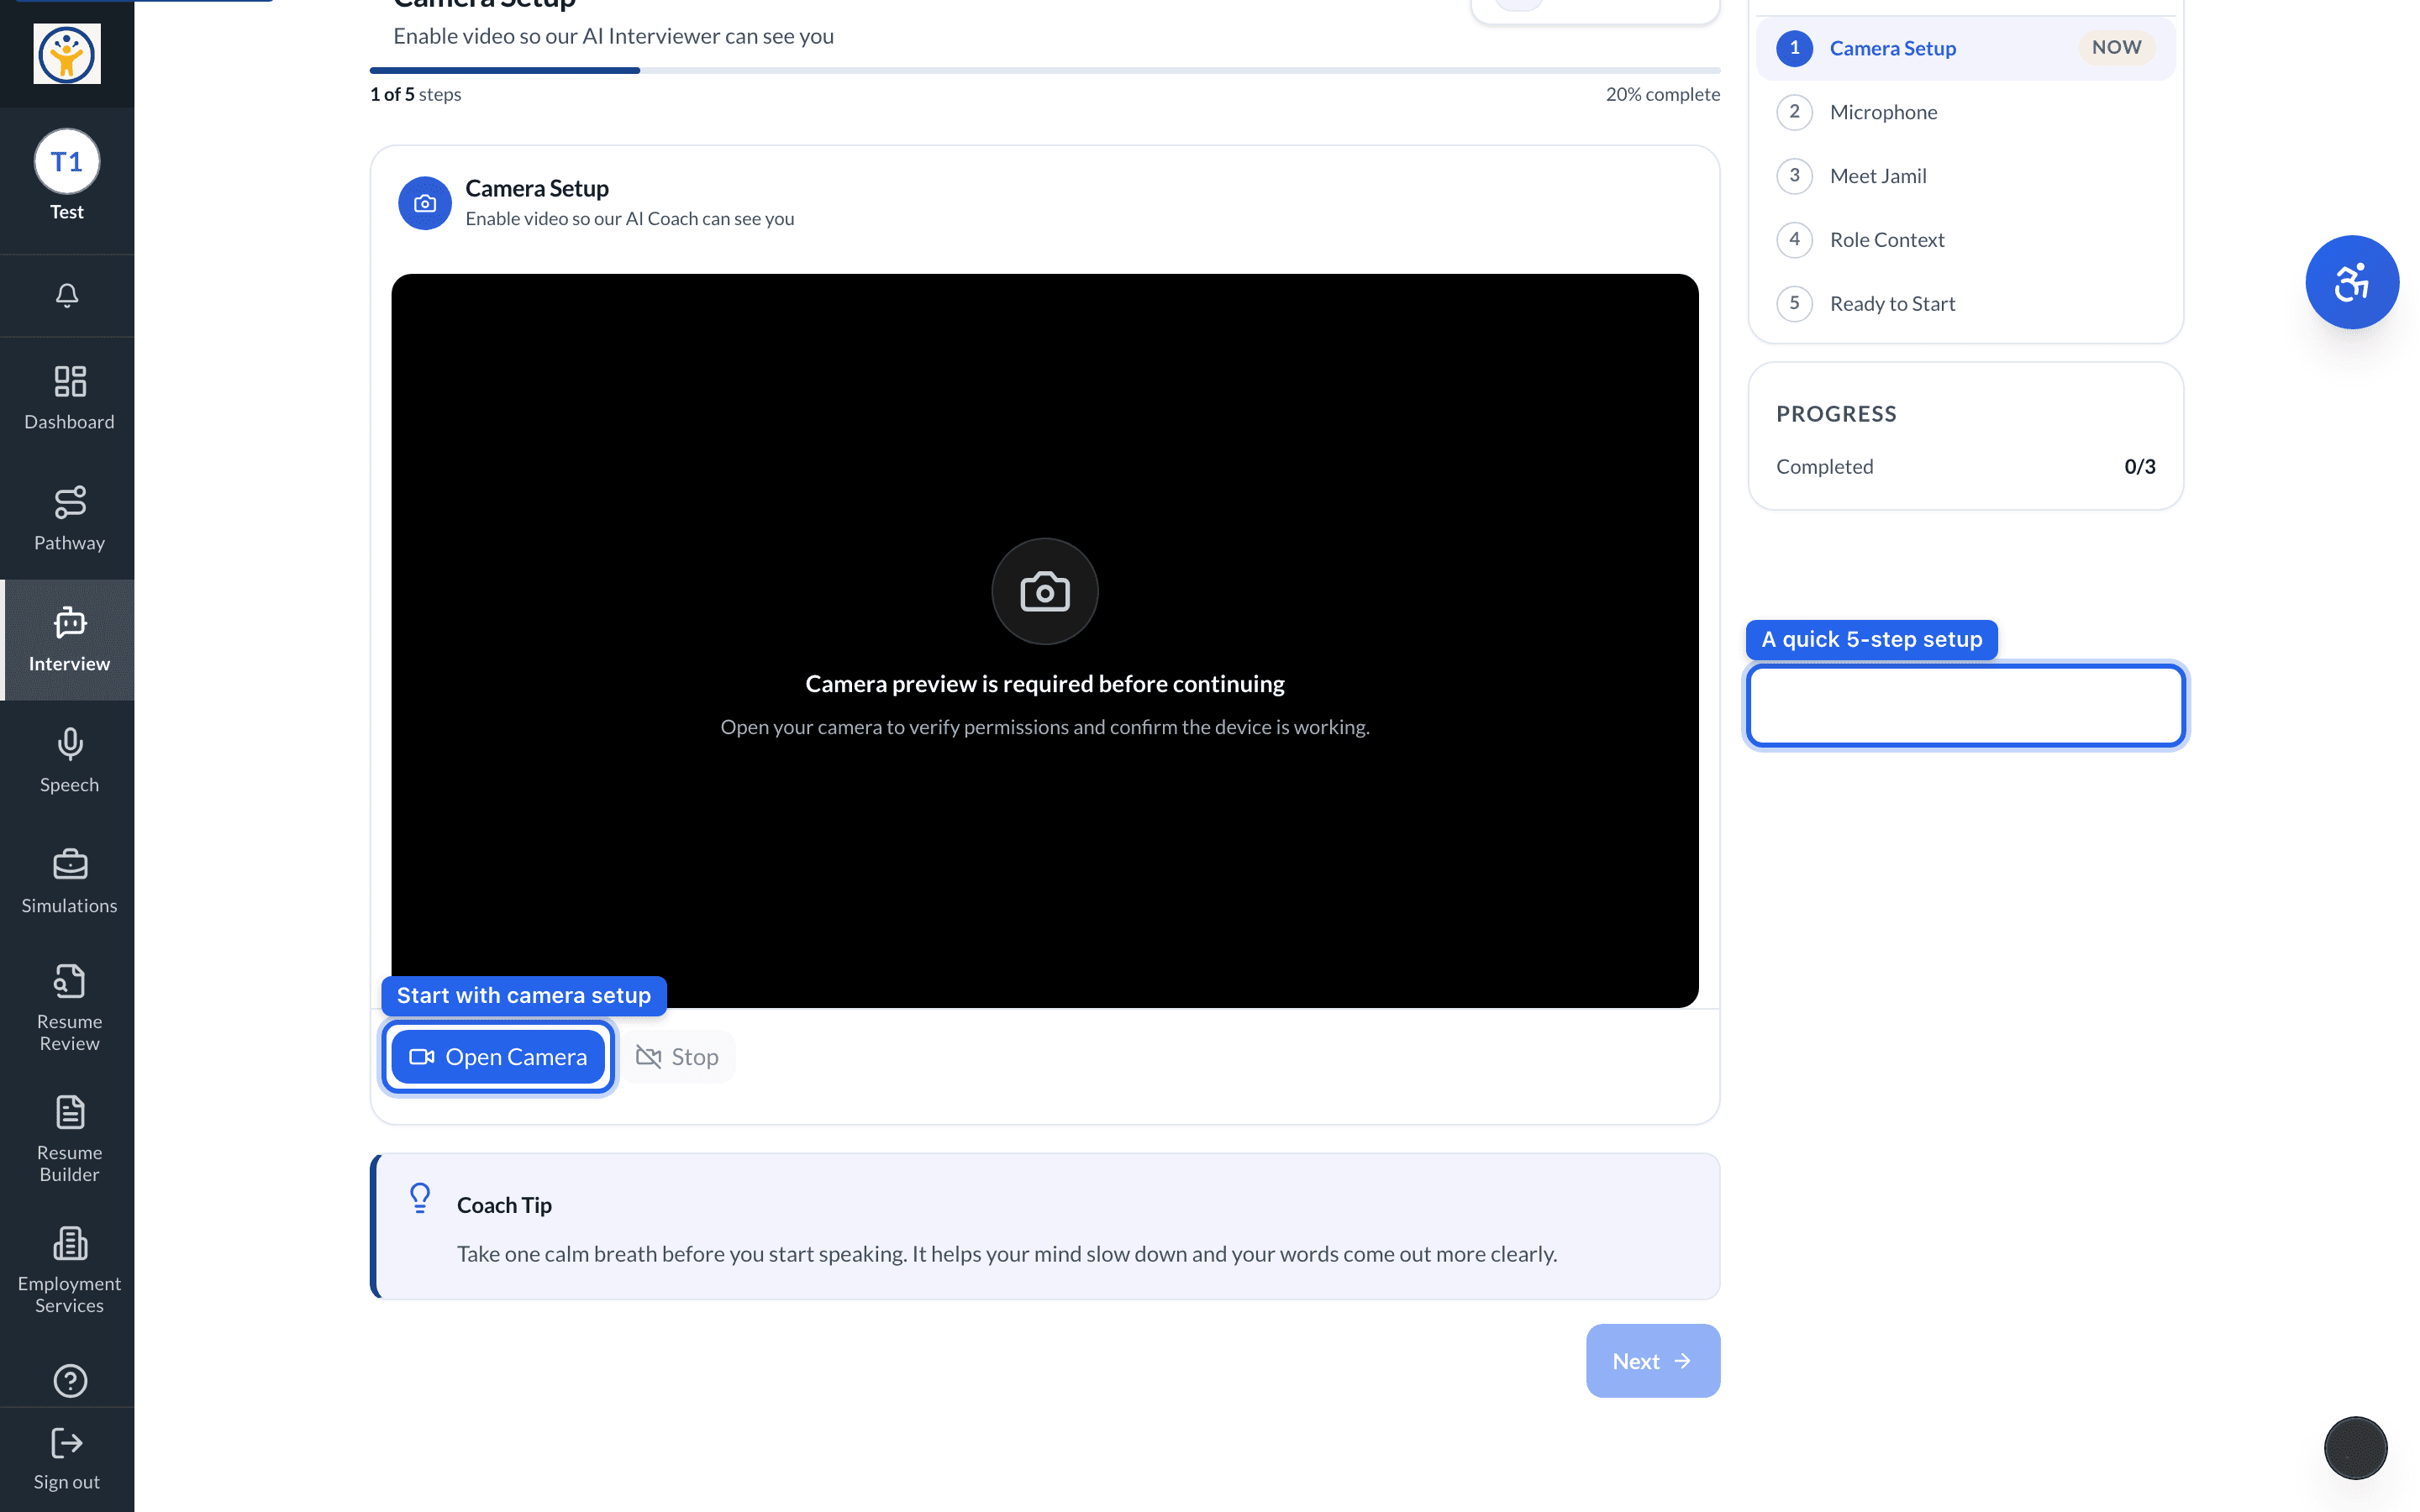Select step 4 Role Context

click(x=1965, y=240)
